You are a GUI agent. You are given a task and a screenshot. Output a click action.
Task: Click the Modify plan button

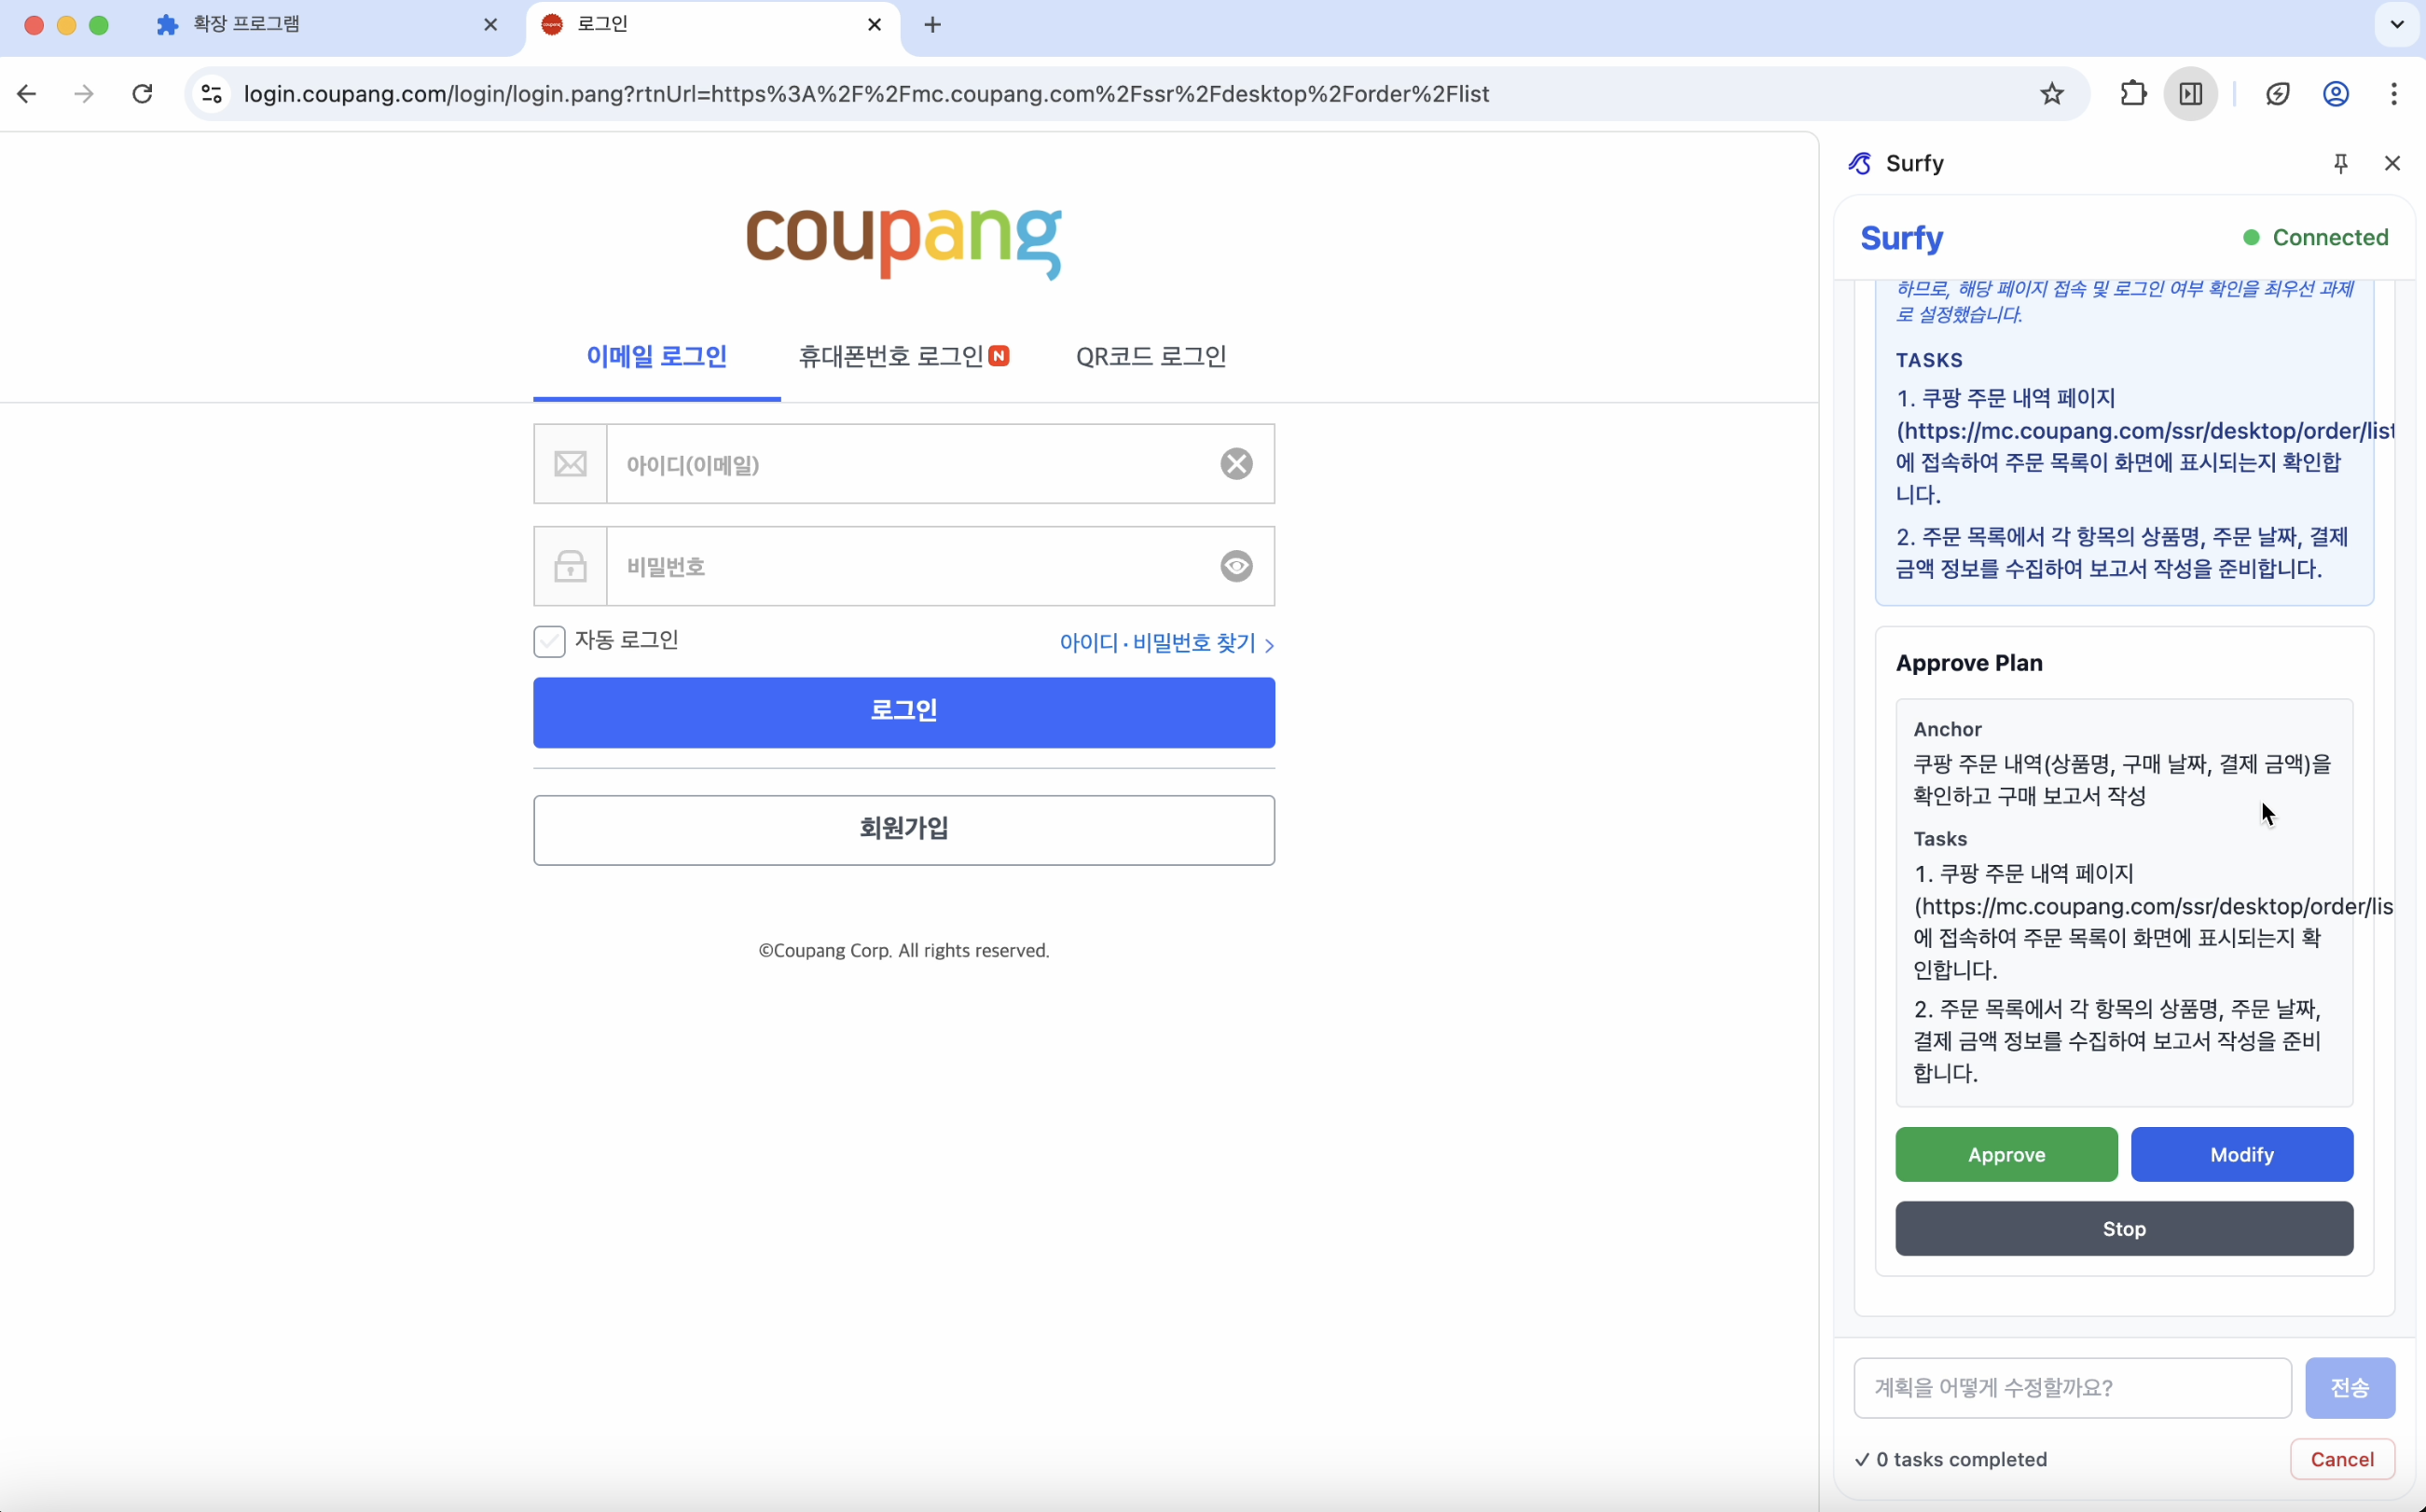(x=2241, y=1154)
